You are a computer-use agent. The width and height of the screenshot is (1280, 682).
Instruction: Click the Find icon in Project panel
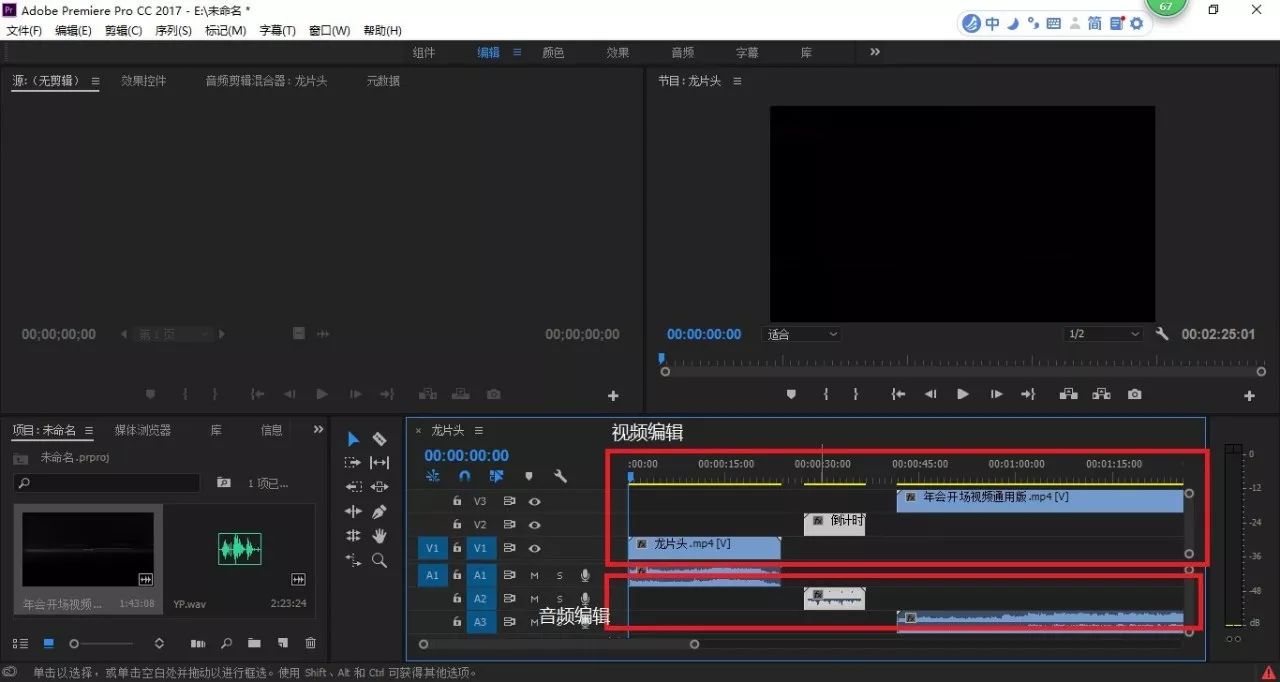(x=227, y=643)
